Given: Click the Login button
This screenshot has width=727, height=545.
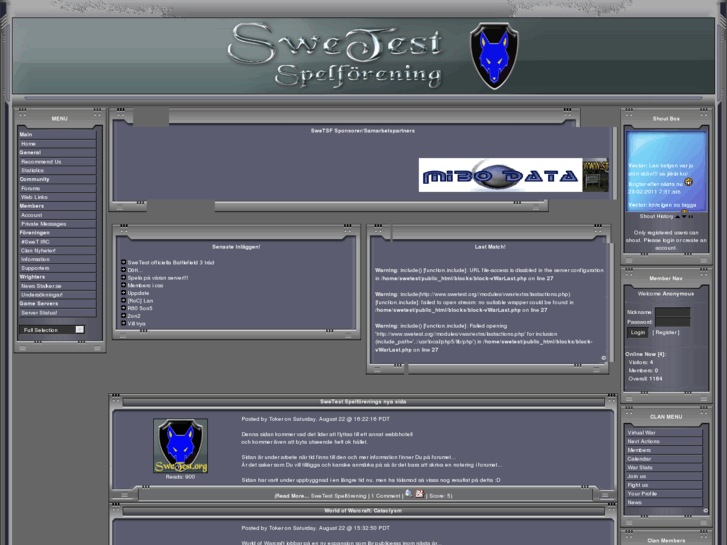Looking at the screenshot, I should click(x=638, y=333).
